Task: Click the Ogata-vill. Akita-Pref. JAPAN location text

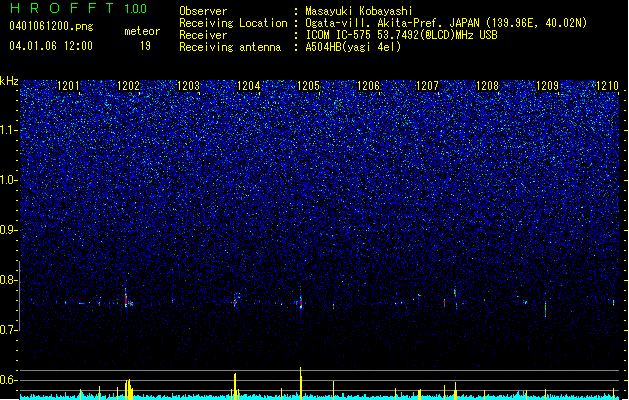Action: point(446,23)
